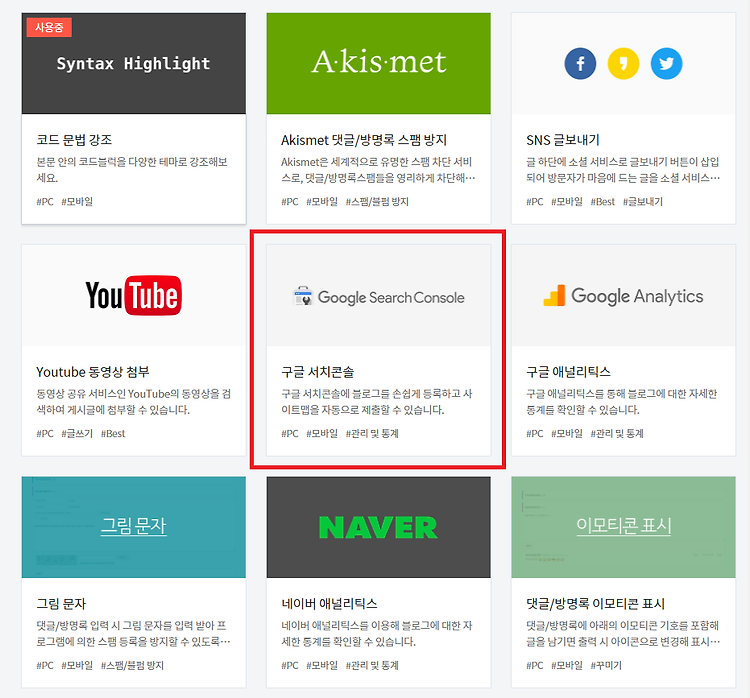The width and height of the screenshot is (750, 698).
Task: Click the Facebook icon in SNS card
Action: (x=580, y=63)
